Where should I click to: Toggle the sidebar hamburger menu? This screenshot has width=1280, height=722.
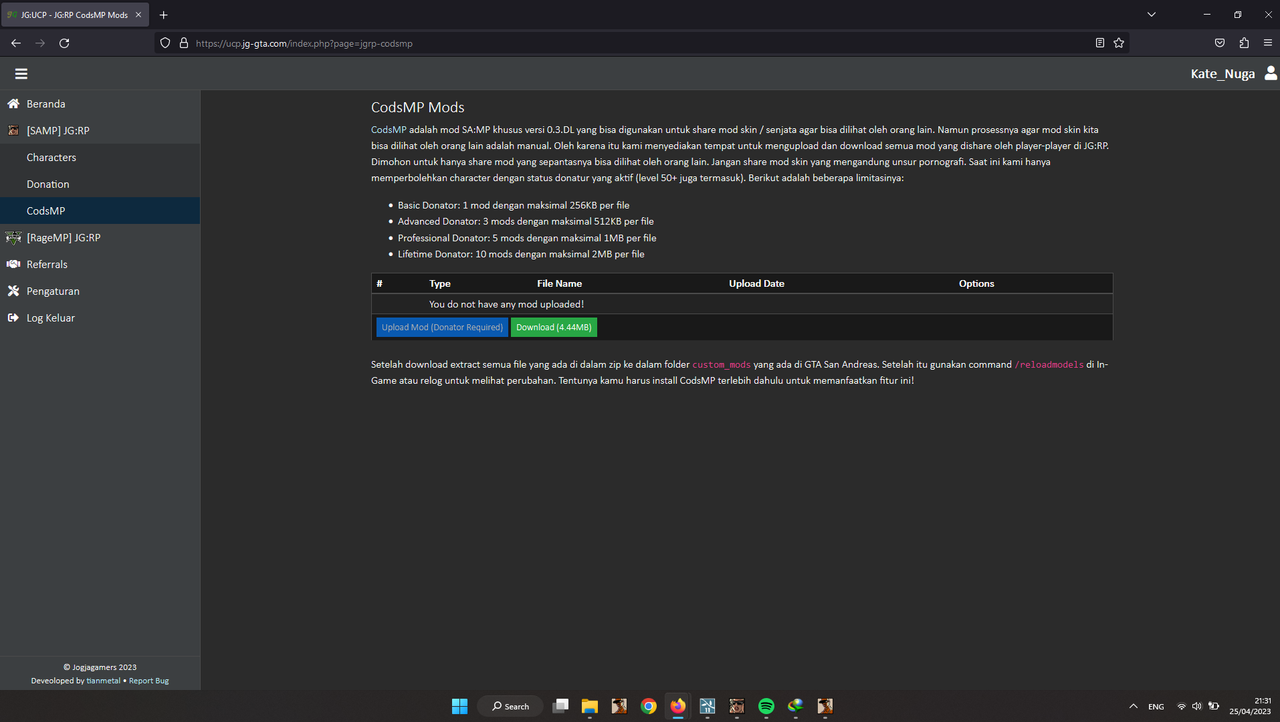(x=21, y=73)
